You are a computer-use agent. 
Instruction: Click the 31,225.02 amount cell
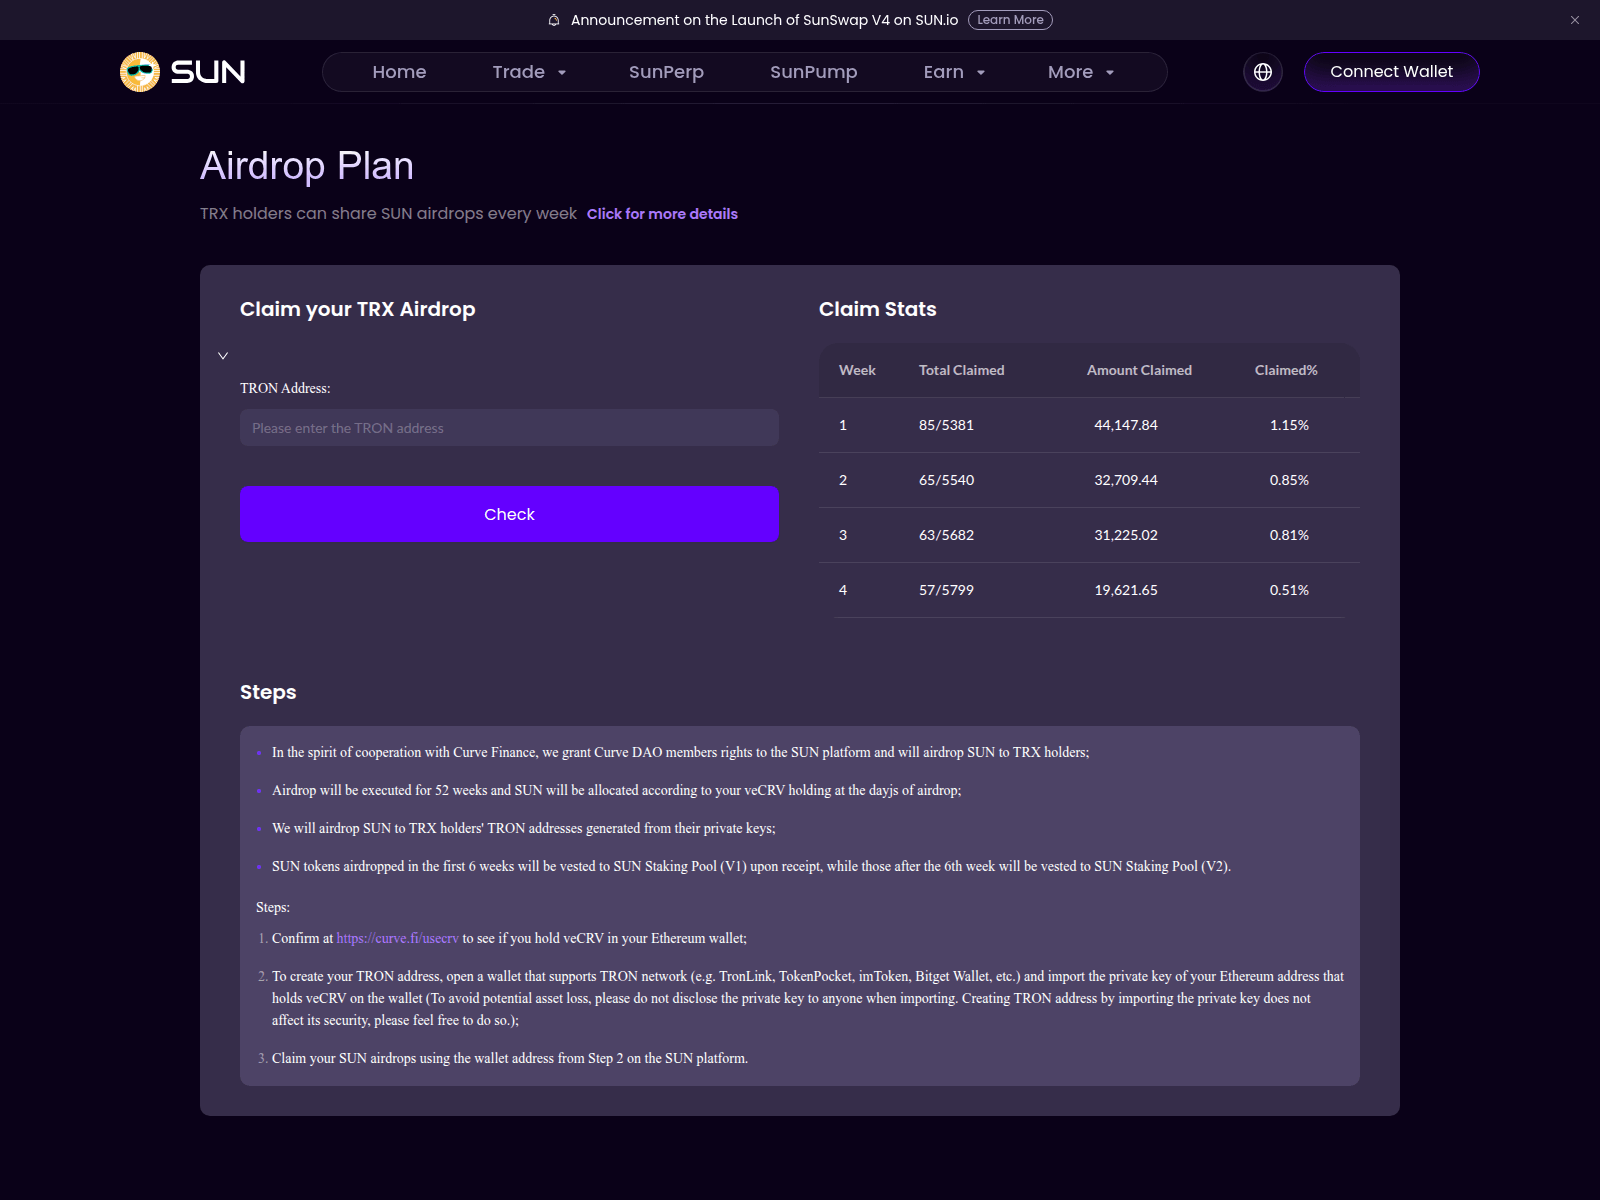(1126, 535)
